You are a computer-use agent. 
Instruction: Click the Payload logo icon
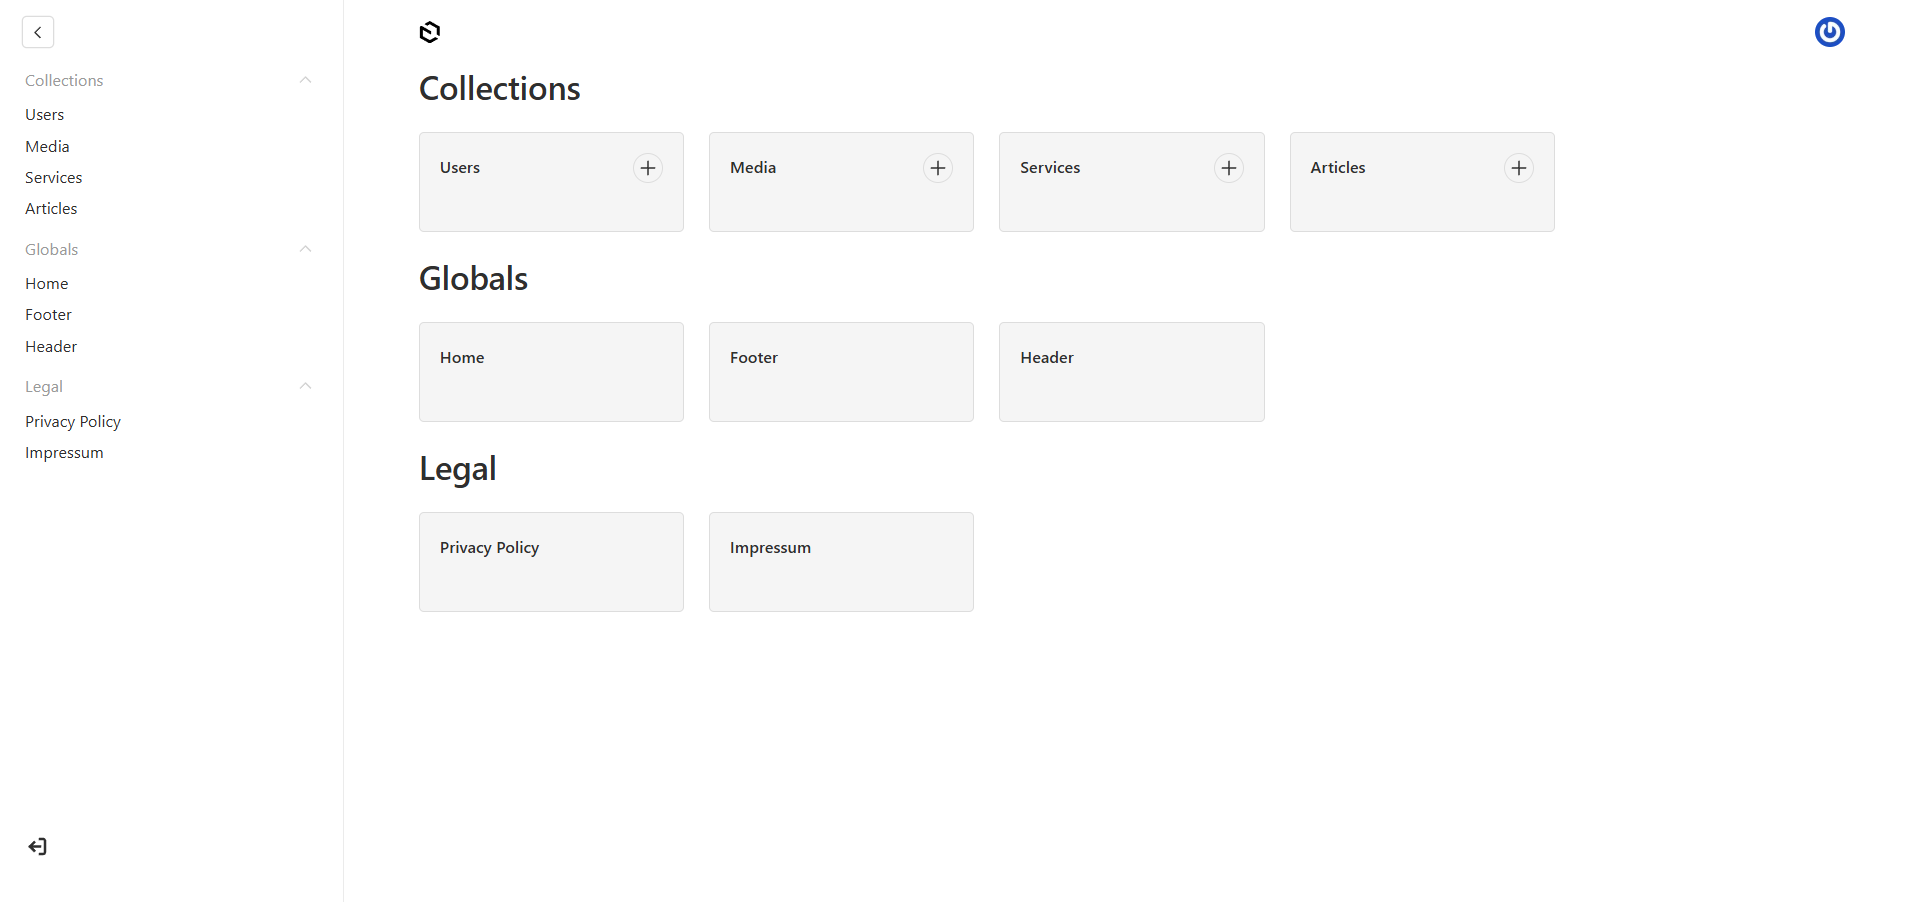(430, 32)
